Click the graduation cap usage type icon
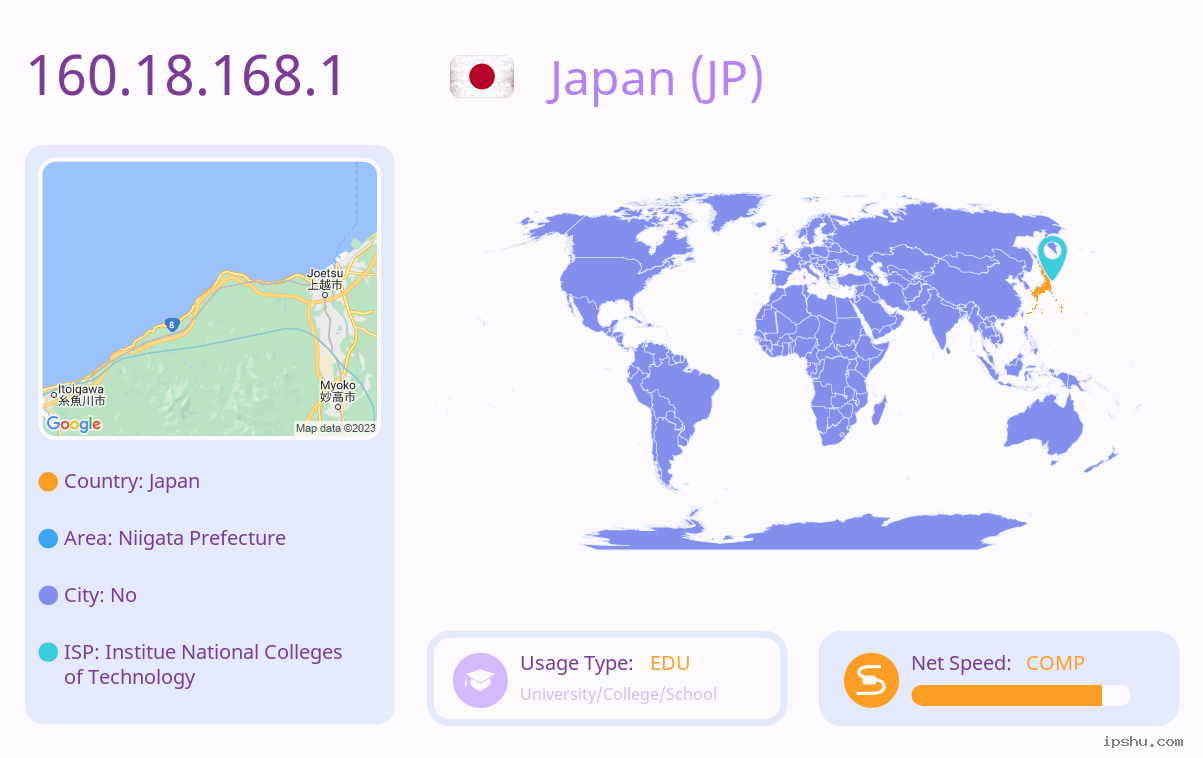 tap(480, 680)
